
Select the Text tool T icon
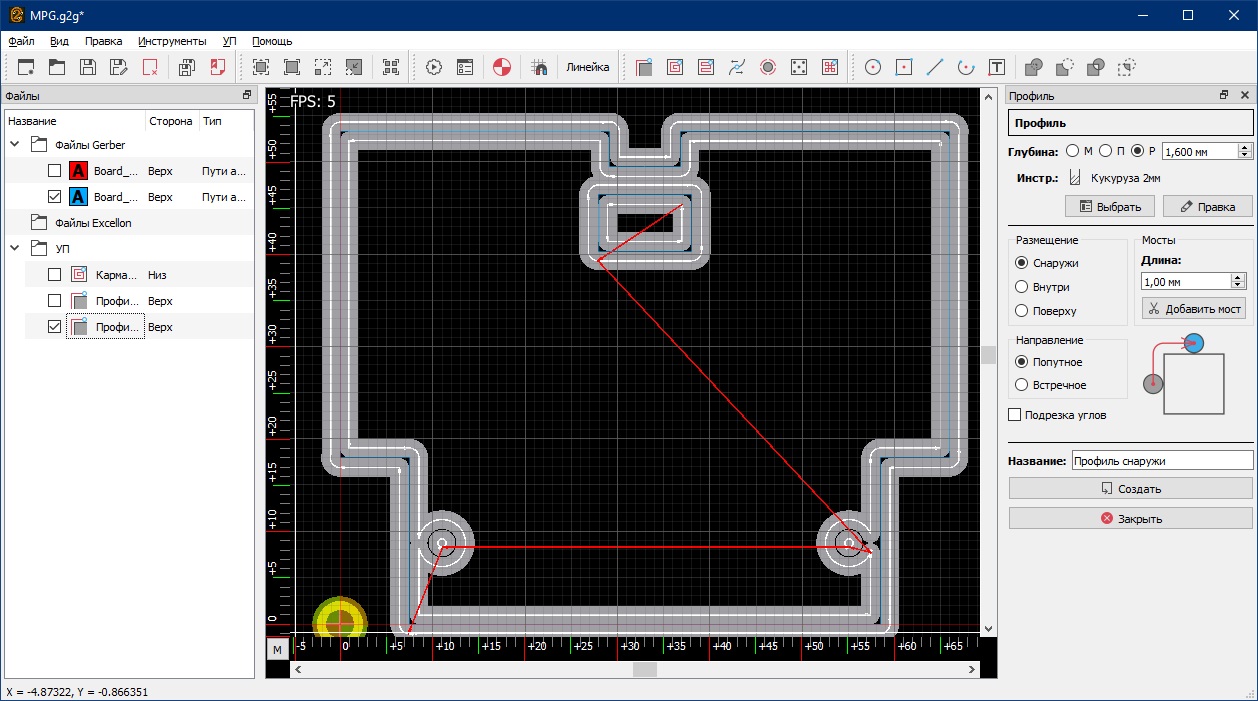coord(997,67)
